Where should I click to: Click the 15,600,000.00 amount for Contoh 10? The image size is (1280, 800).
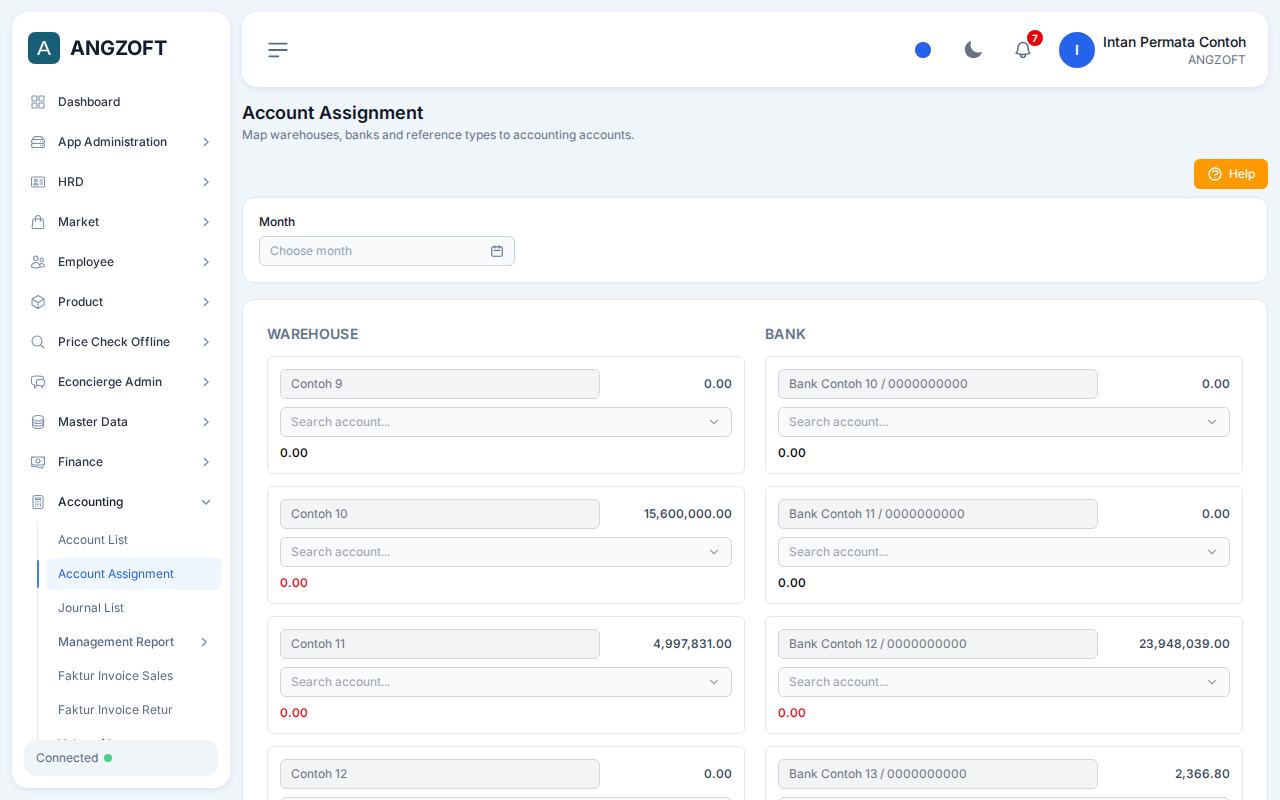pos(688,514)
